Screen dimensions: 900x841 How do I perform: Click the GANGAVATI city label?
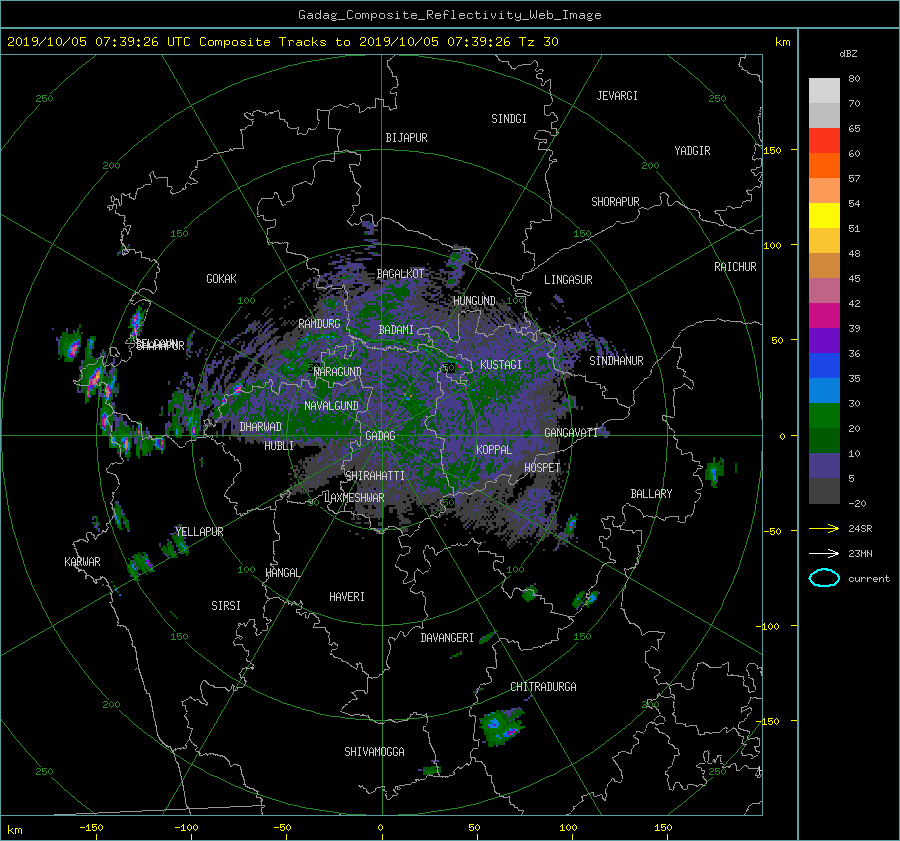pyautogui.click(x=571, y=432)
